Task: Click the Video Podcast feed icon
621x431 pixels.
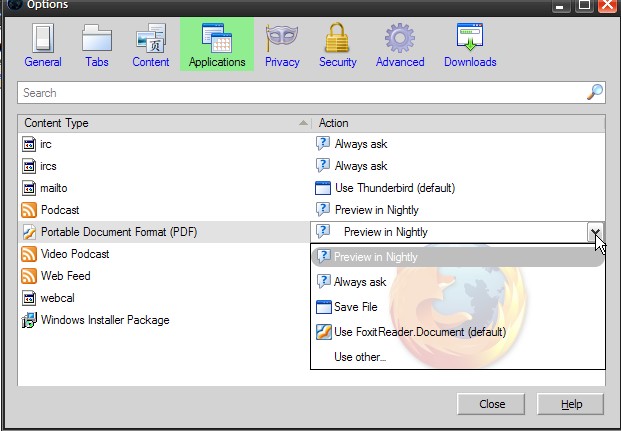Action: click(29, 254)
